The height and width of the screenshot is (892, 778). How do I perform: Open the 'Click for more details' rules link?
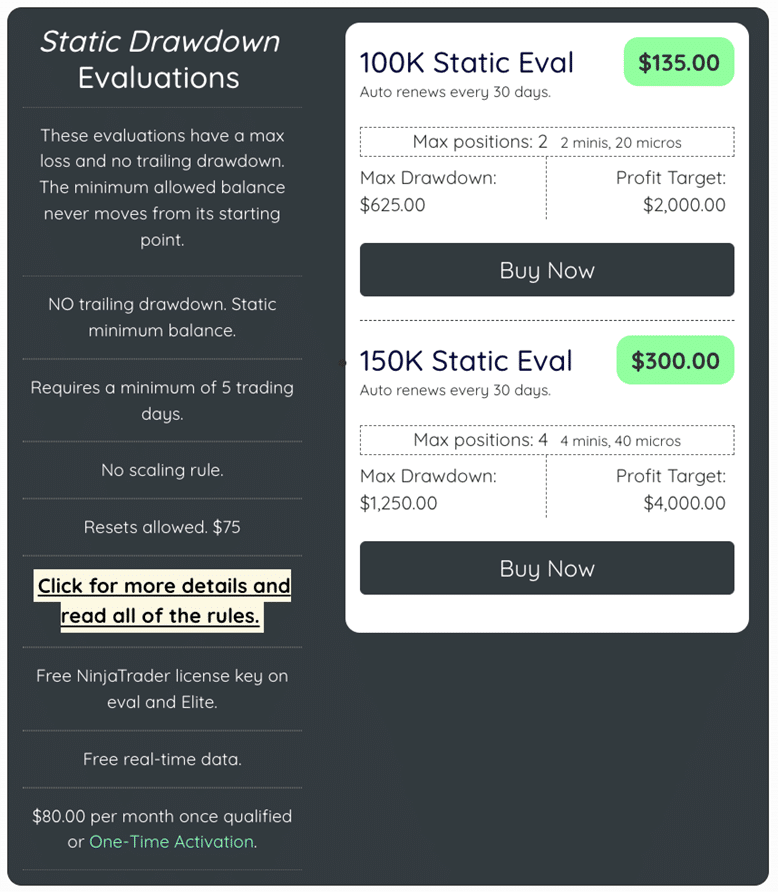click(163, 601)
